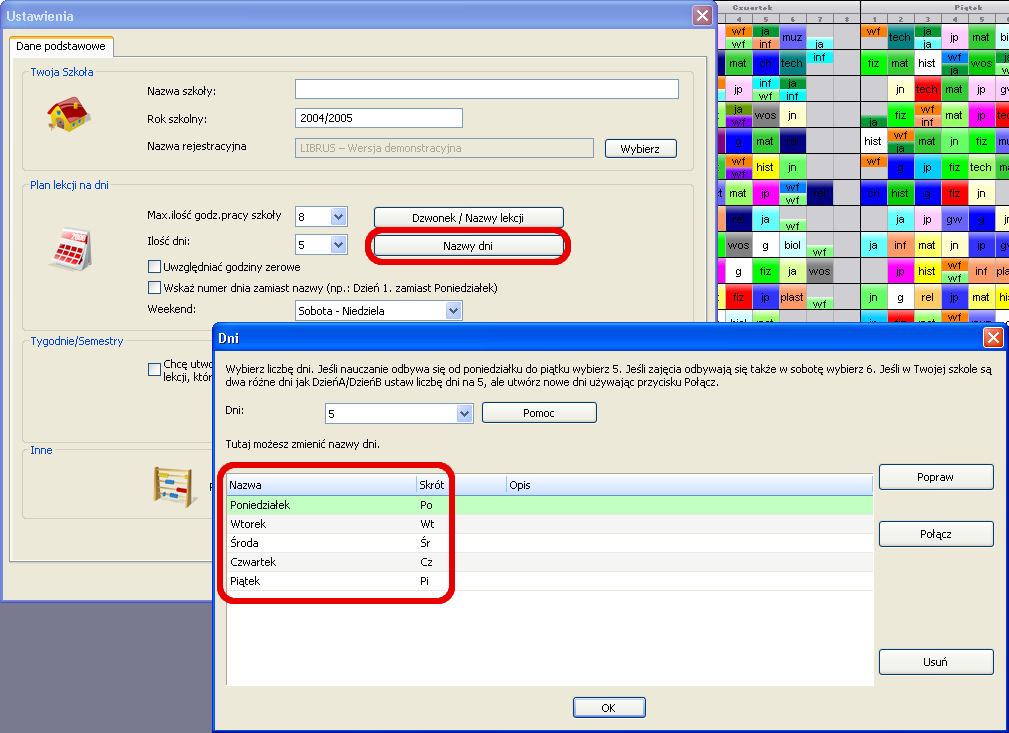
Task: Toggle 'Wskaż numer dnia zamiast nazwy' checkbox
Action: click(x=154, y=288)
